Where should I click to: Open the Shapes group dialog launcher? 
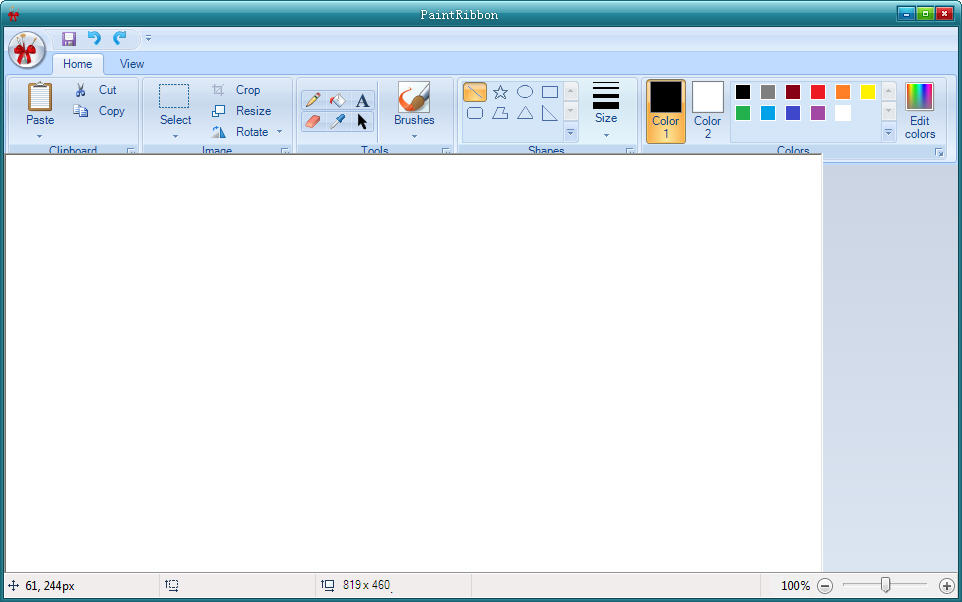pyautogui.click(x=630, y=151)
